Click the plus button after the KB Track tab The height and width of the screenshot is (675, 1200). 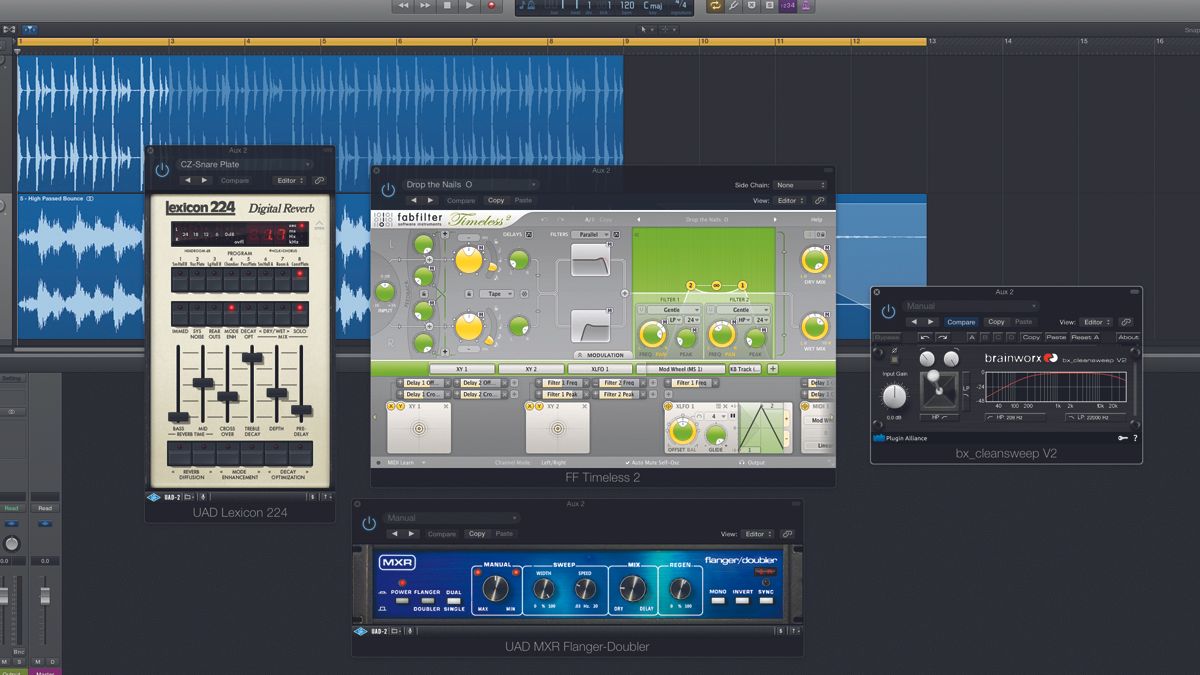(x=773, y=369)
